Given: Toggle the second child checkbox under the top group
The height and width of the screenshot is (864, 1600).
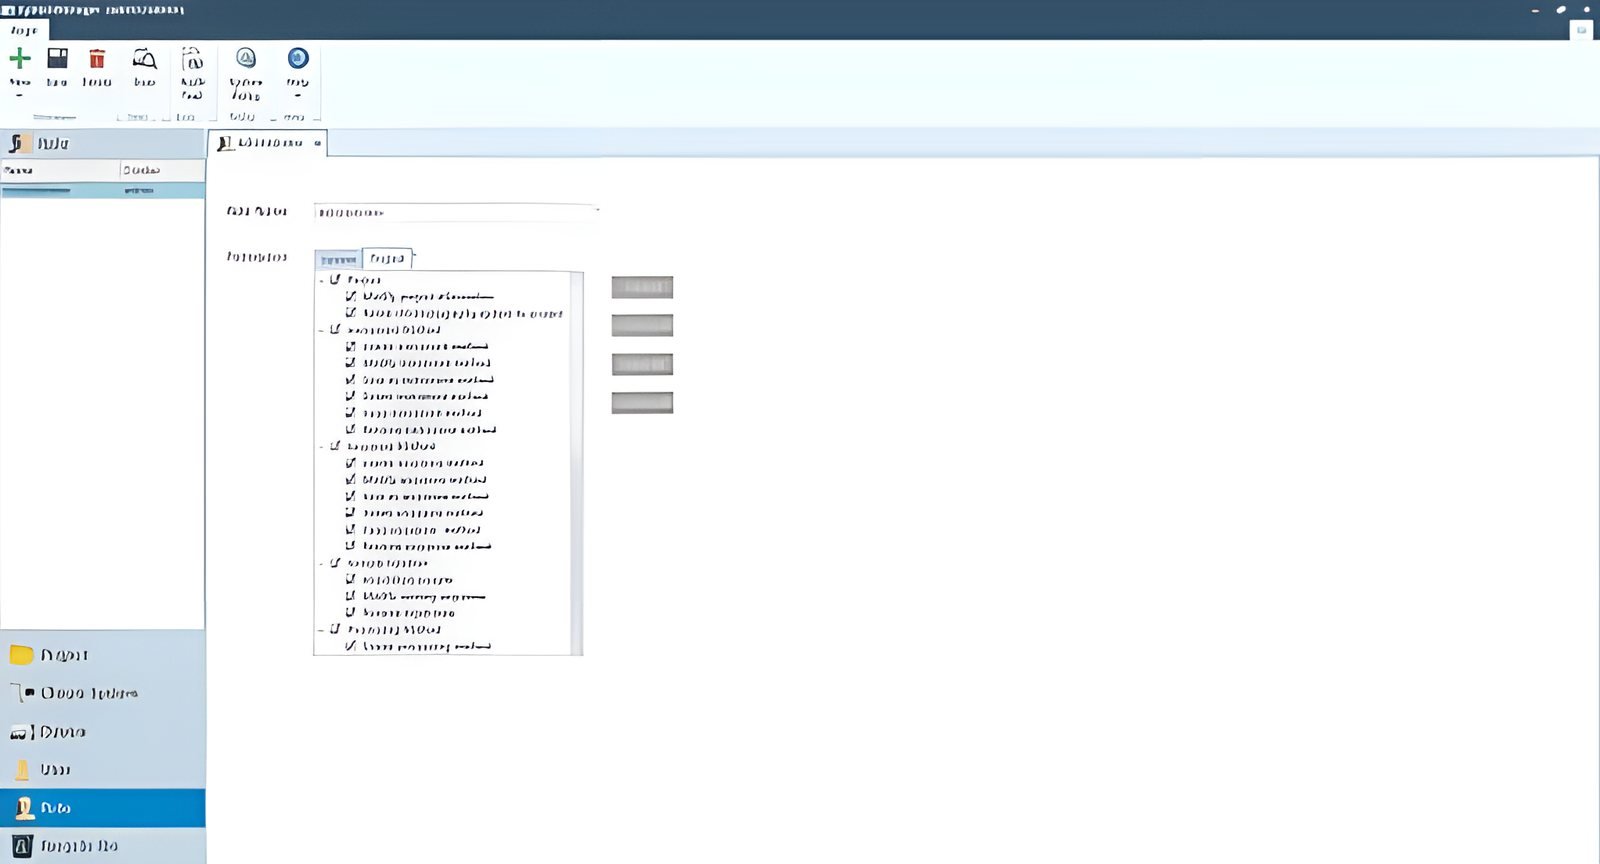Looking at the screenshot, I should point(351,313).
